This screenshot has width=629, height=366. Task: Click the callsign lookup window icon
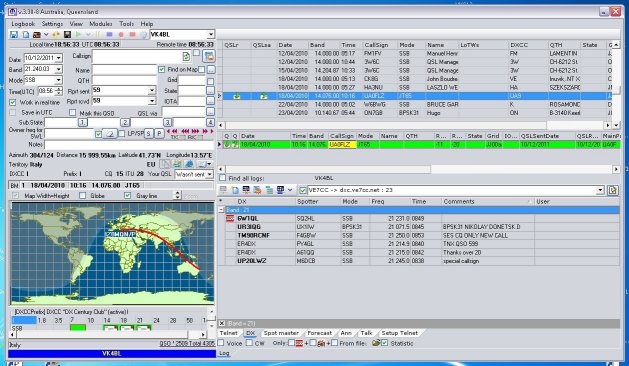[209, 57]
